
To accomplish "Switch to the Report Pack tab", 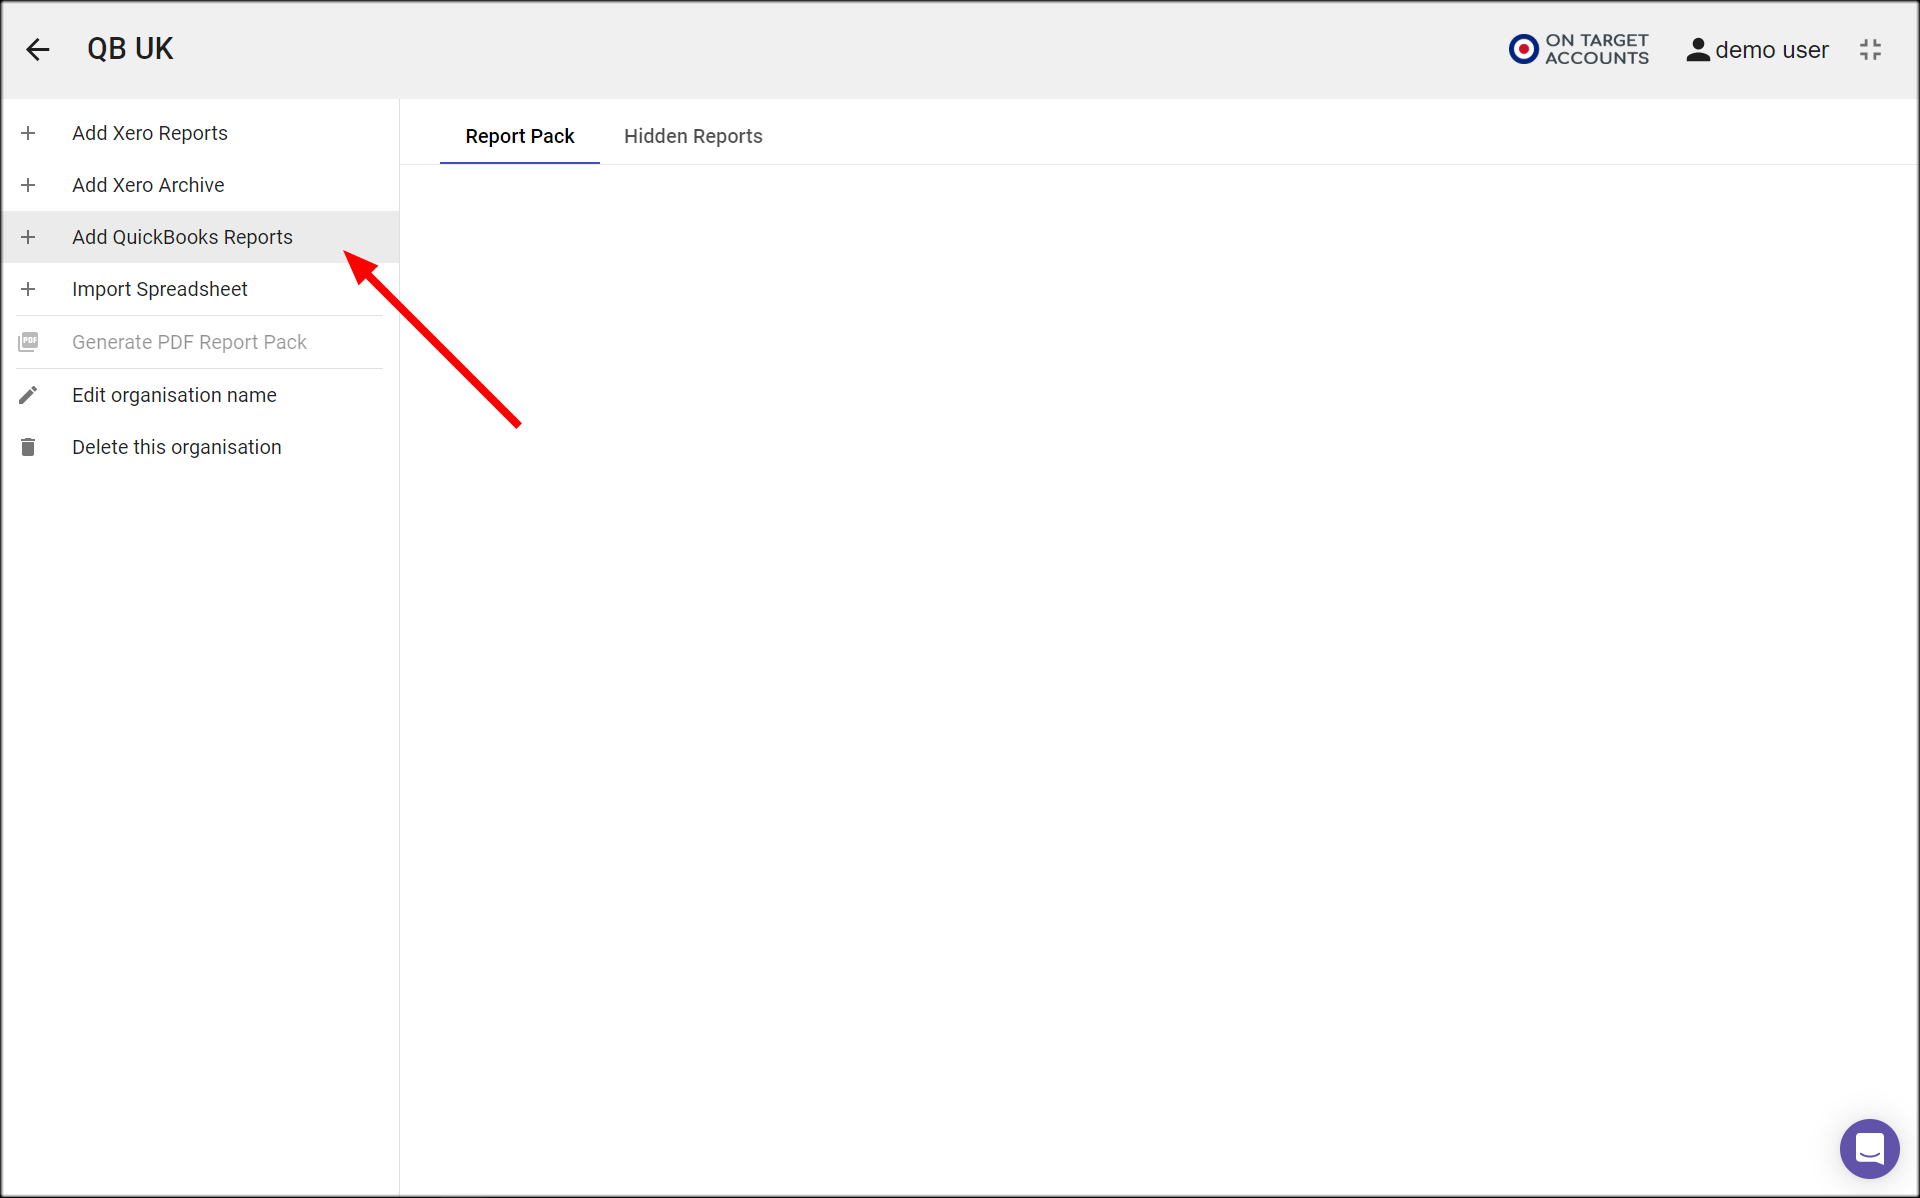I will coord(520,136).
